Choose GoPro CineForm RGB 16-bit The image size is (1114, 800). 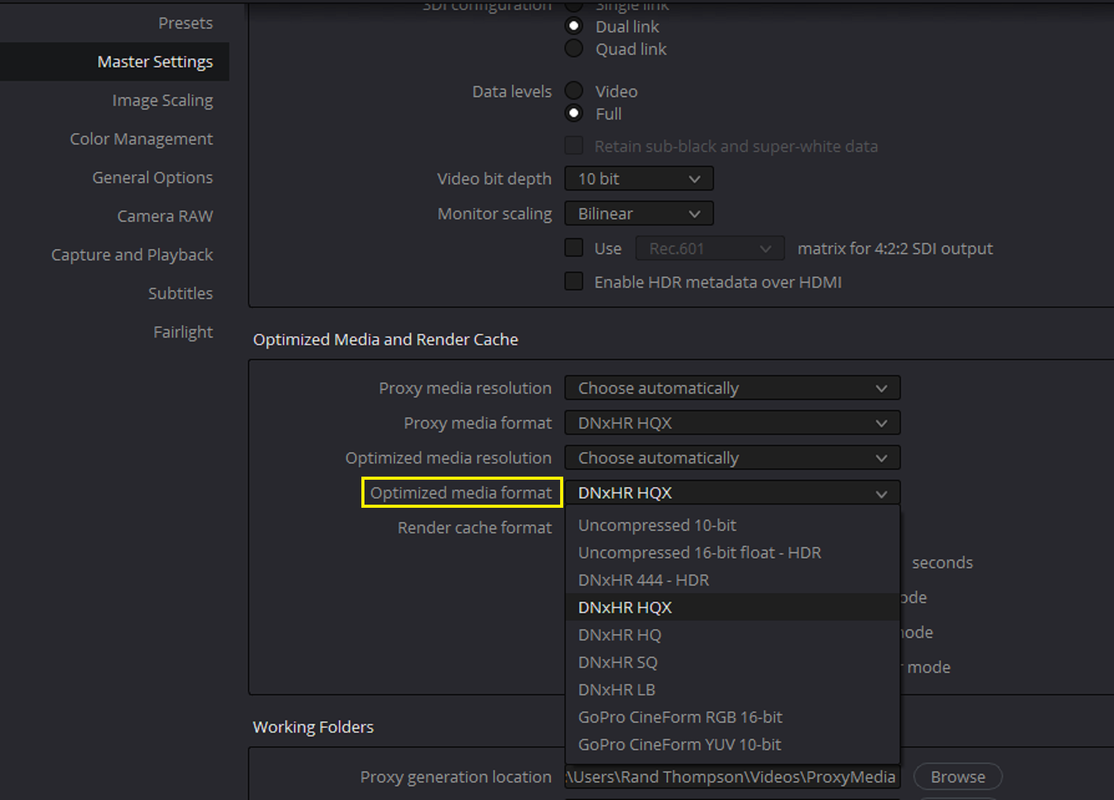point(732,718)
